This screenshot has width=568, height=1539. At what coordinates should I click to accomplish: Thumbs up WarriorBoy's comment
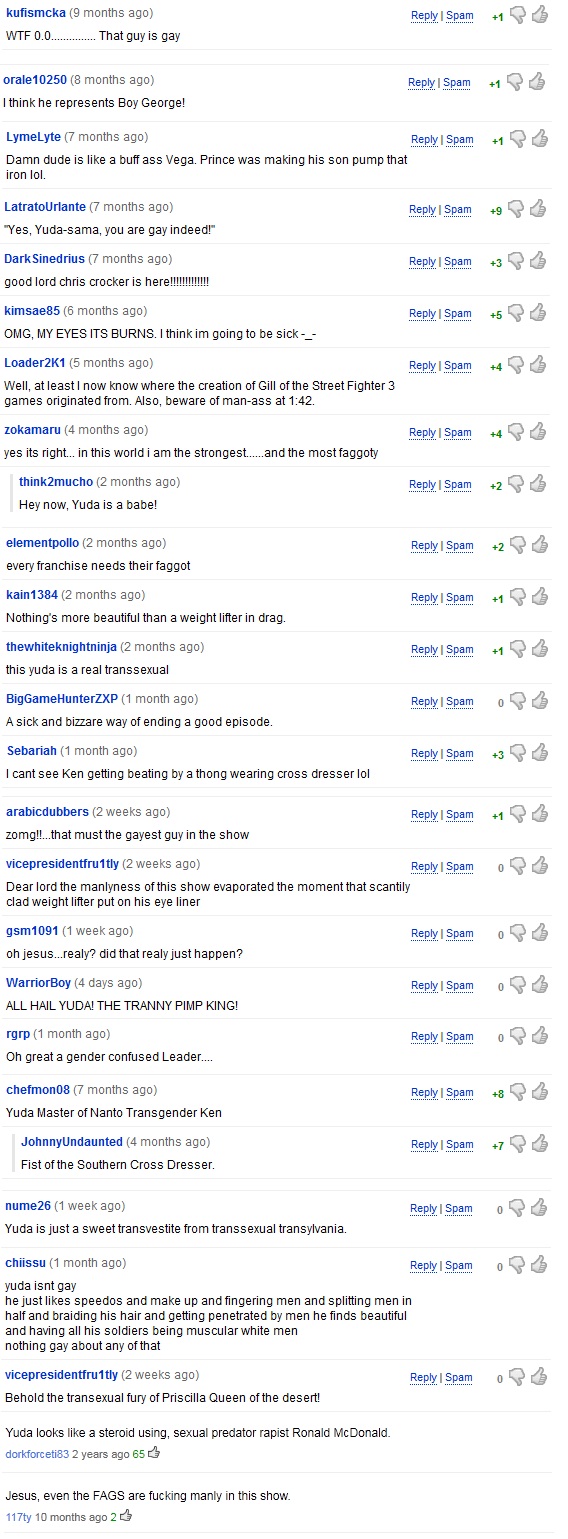point(540,985)
